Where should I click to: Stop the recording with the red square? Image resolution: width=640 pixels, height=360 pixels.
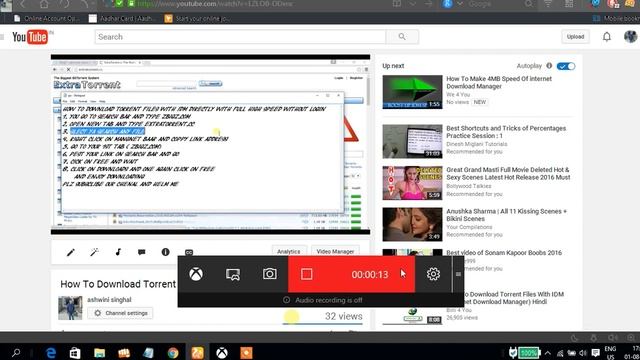pyautogui.click(x=307, y=274)
